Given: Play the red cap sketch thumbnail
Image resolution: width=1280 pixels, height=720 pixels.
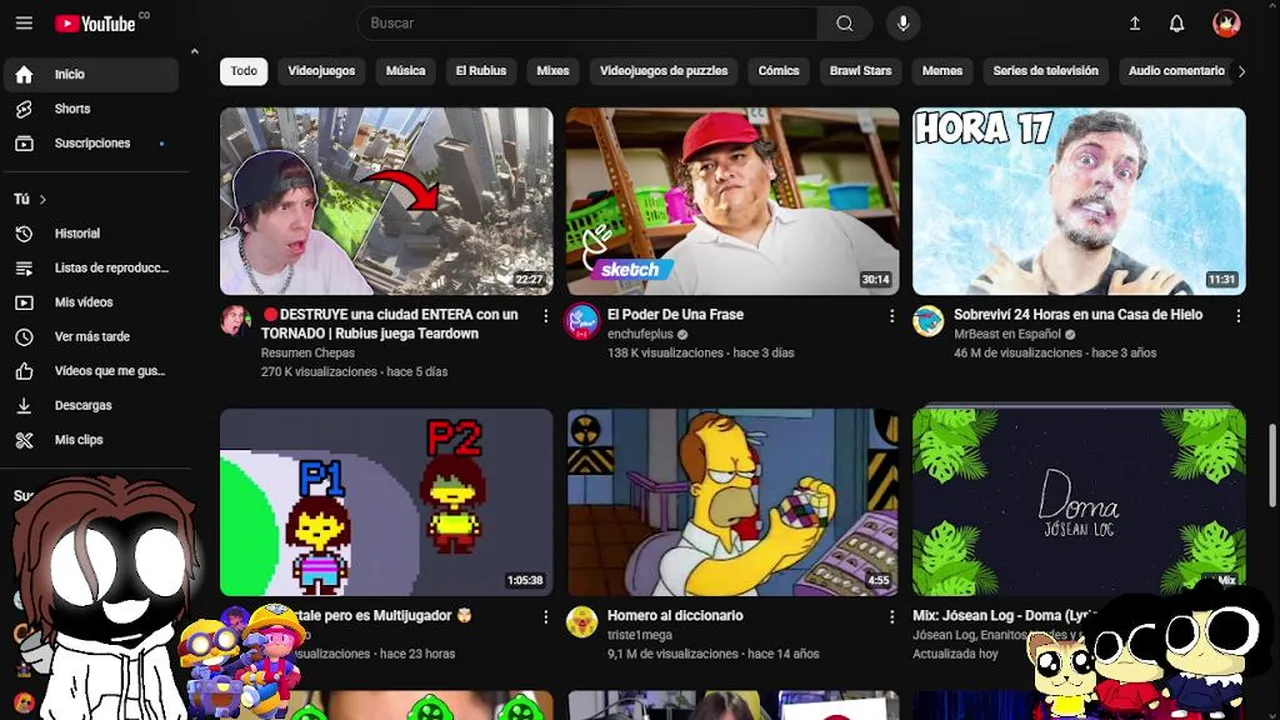Looking at the screenshot, I should point(732,201).
